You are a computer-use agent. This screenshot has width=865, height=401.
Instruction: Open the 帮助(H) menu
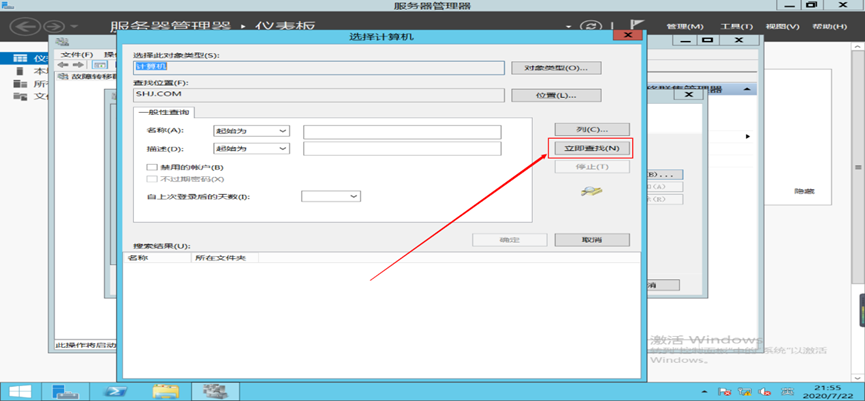tap(829, 26)
